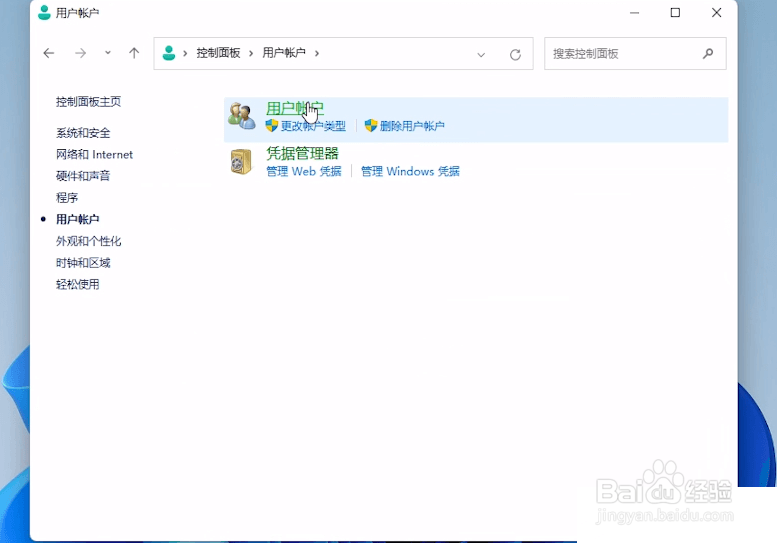Click the title bar user account icon
Viewport: 777px width, 543px height.
[44, 12]
